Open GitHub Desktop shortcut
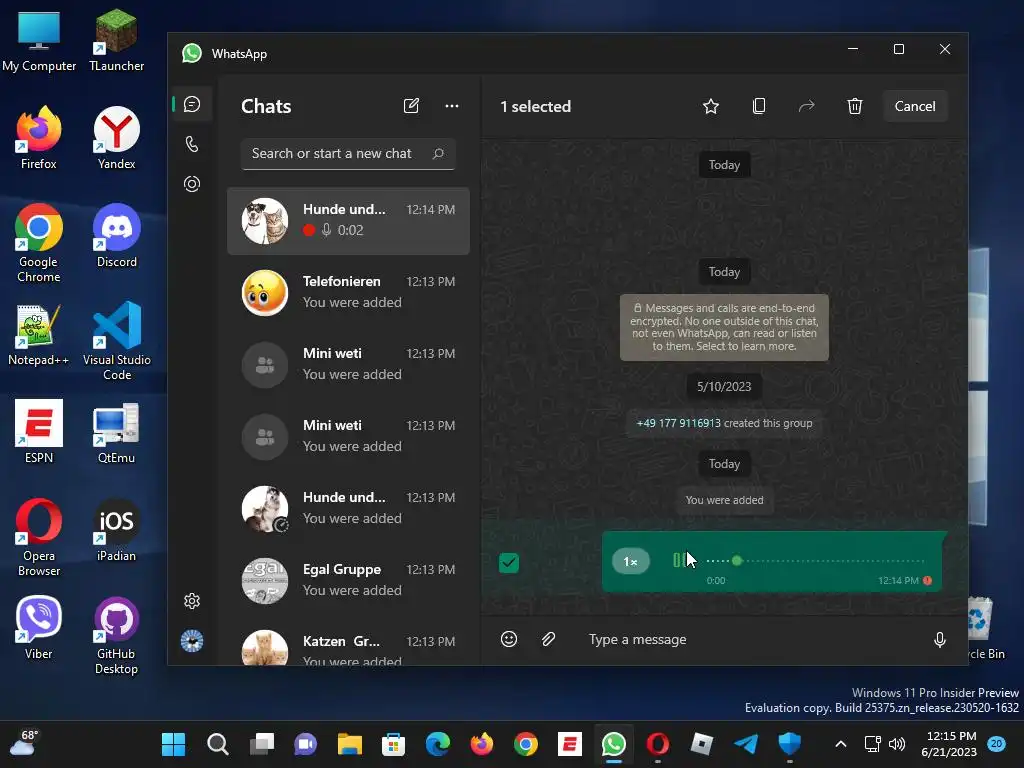The image size is (1024, 768). [x=117, y=635]
